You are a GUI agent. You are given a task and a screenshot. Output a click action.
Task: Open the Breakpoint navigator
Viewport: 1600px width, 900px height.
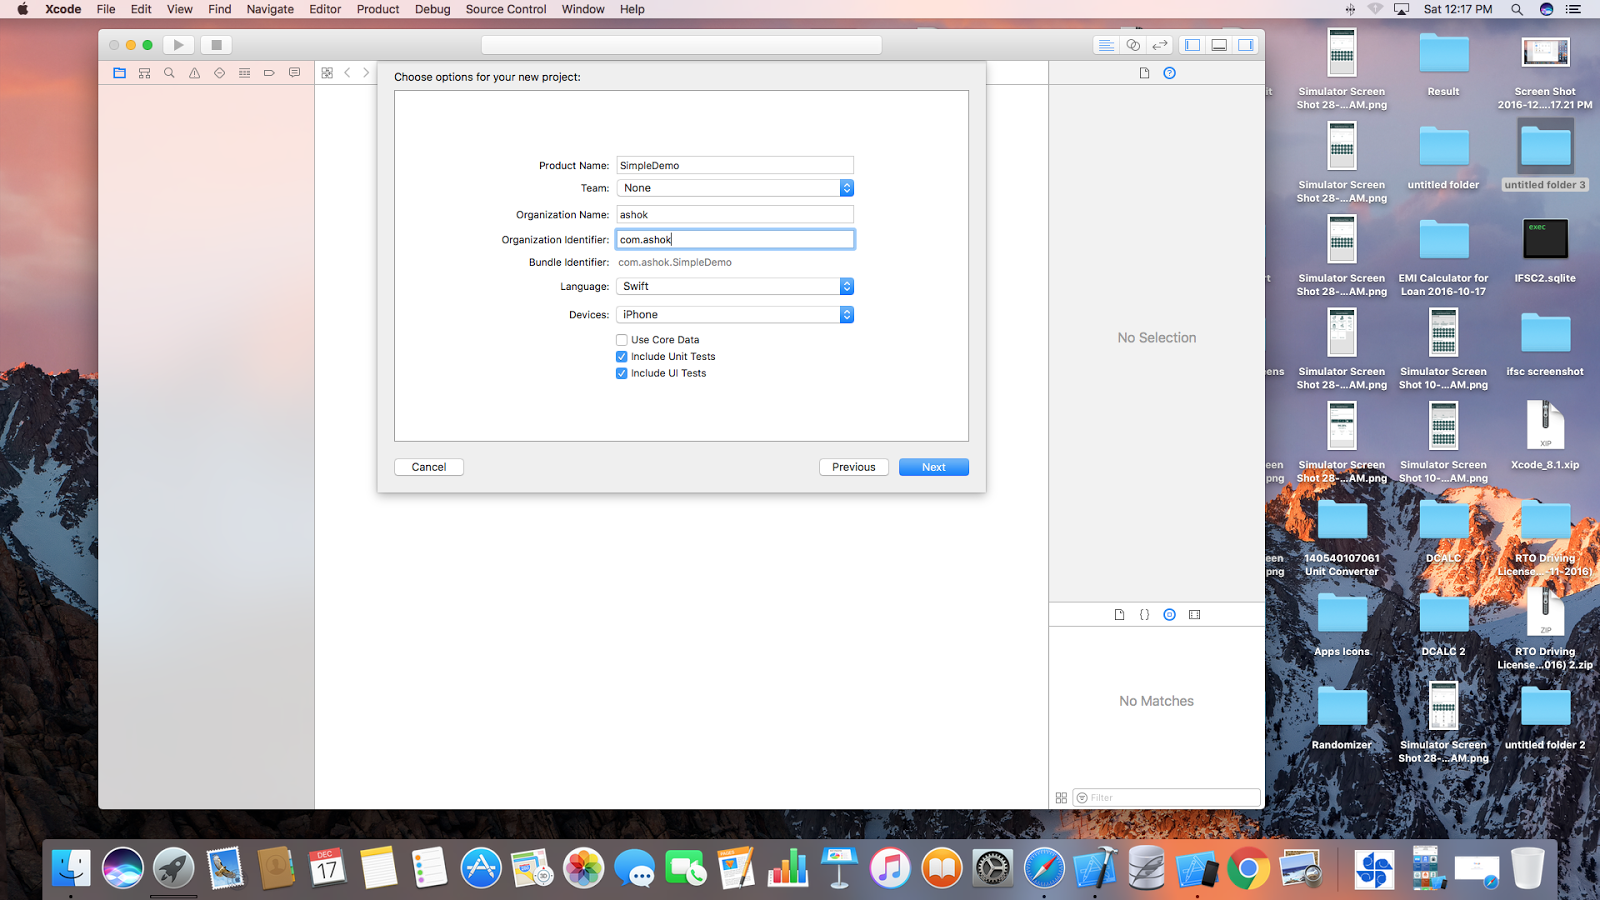(270, 73)
